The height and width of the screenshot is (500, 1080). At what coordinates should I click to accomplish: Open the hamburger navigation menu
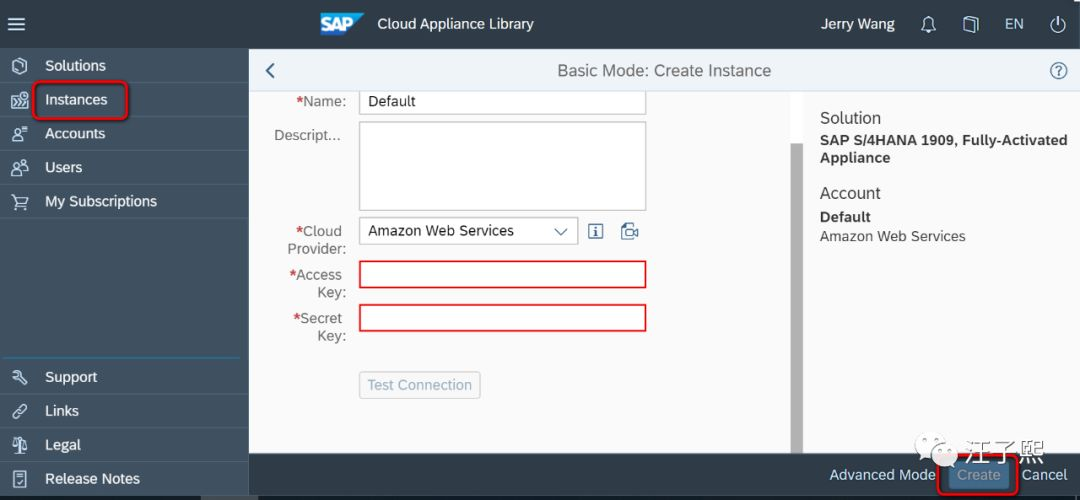[x=17, y=24]
